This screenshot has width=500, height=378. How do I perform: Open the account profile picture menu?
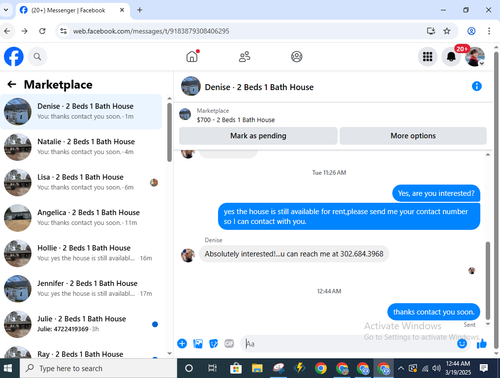click(x=475, y=57)
